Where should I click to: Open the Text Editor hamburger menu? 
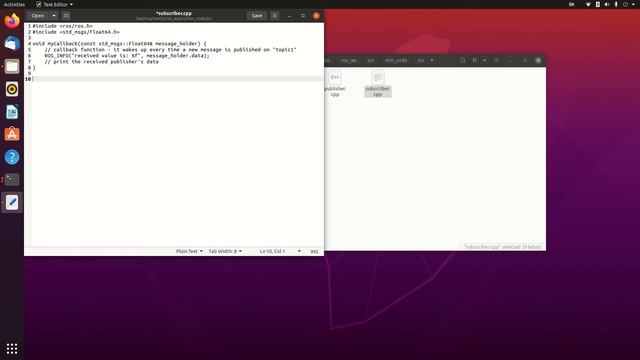(275, 16)
